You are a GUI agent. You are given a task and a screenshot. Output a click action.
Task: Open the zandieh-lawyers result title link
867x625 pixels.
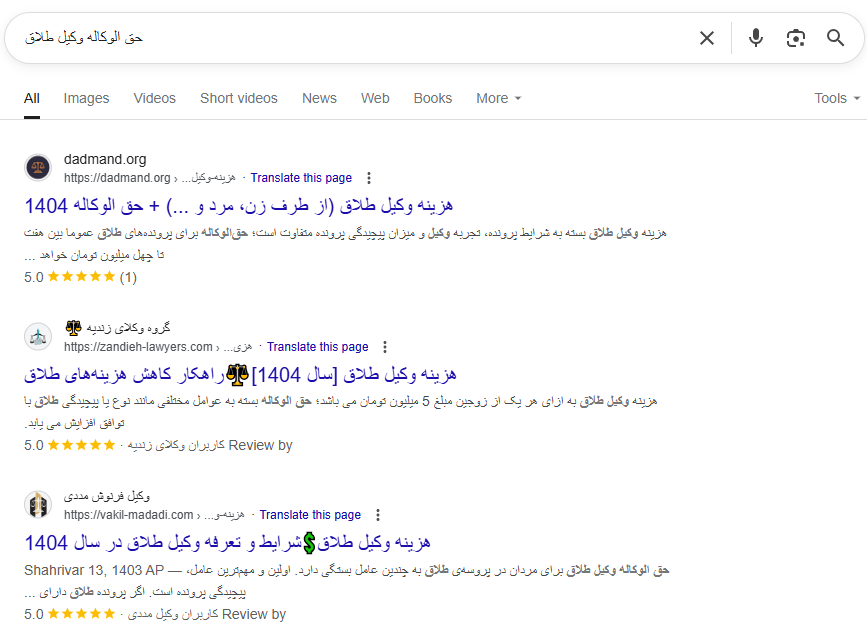click(240, 374)
